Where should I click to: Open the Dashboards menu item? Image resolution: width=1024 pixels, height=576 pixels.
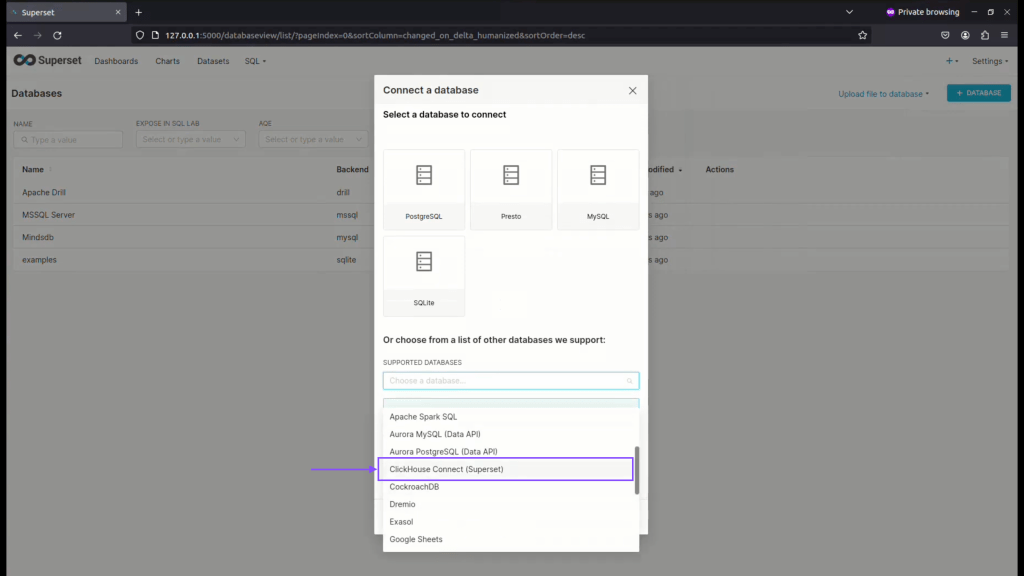(116, 61)
